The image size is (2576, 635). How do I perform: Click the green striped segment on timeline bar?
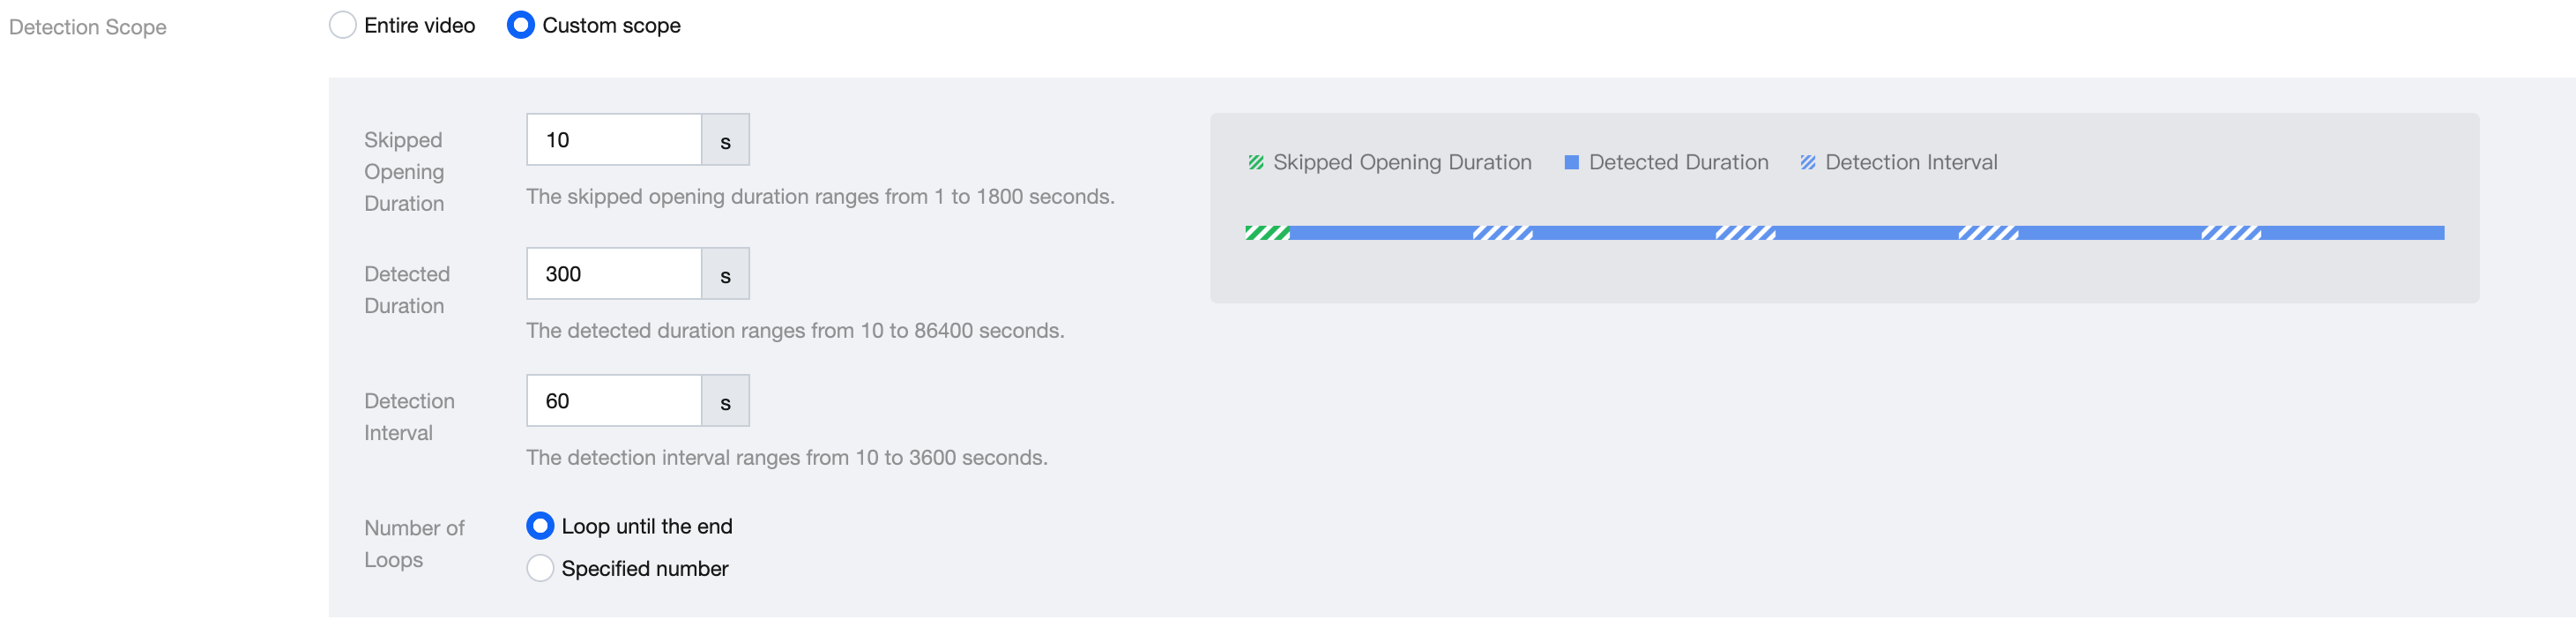1267,233
